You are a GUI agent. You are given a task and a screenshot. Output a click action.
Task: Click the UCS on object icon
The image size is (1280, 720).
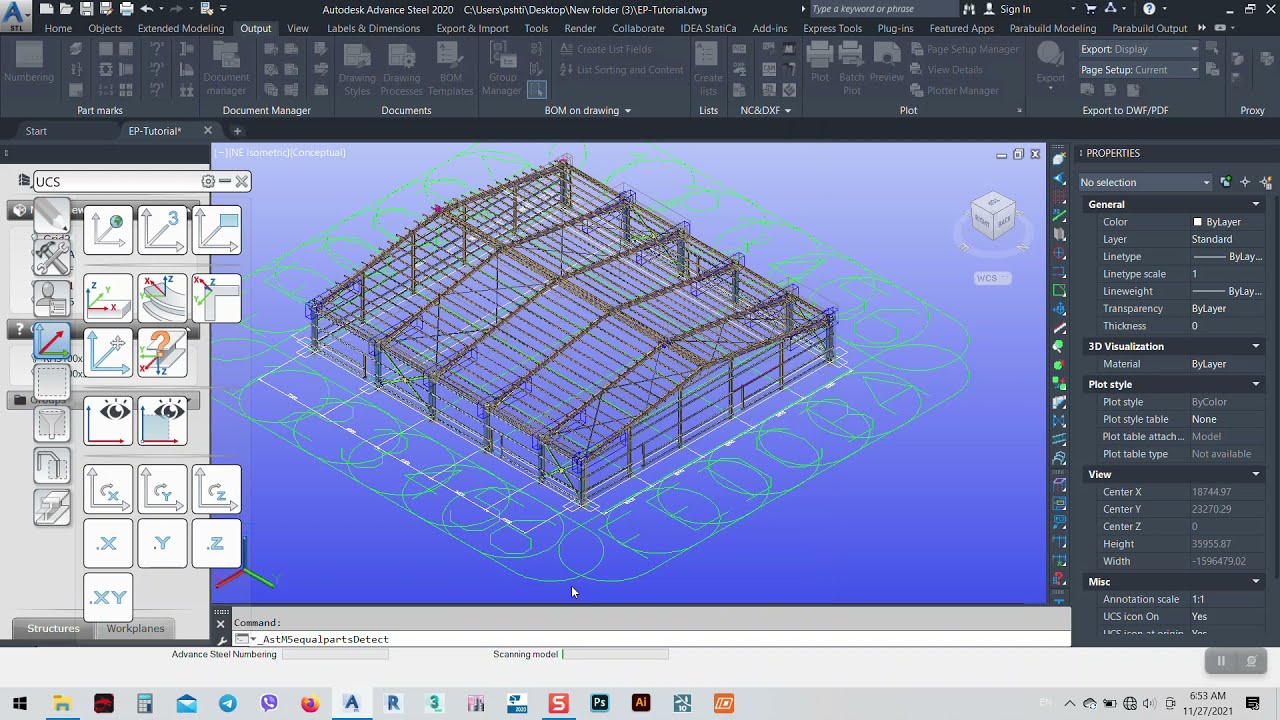(x=108, y=298)
